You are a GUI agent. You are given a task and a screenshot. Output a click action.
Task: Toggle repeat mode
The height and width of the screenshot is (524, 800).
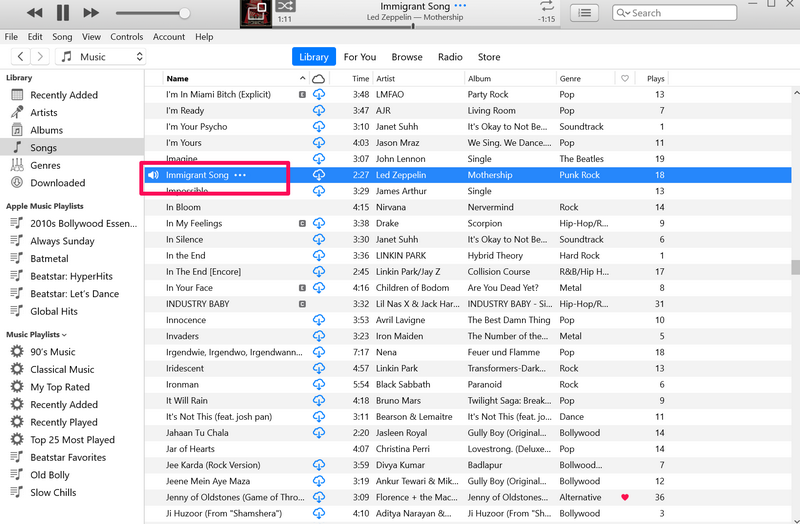tap(546, 6)
